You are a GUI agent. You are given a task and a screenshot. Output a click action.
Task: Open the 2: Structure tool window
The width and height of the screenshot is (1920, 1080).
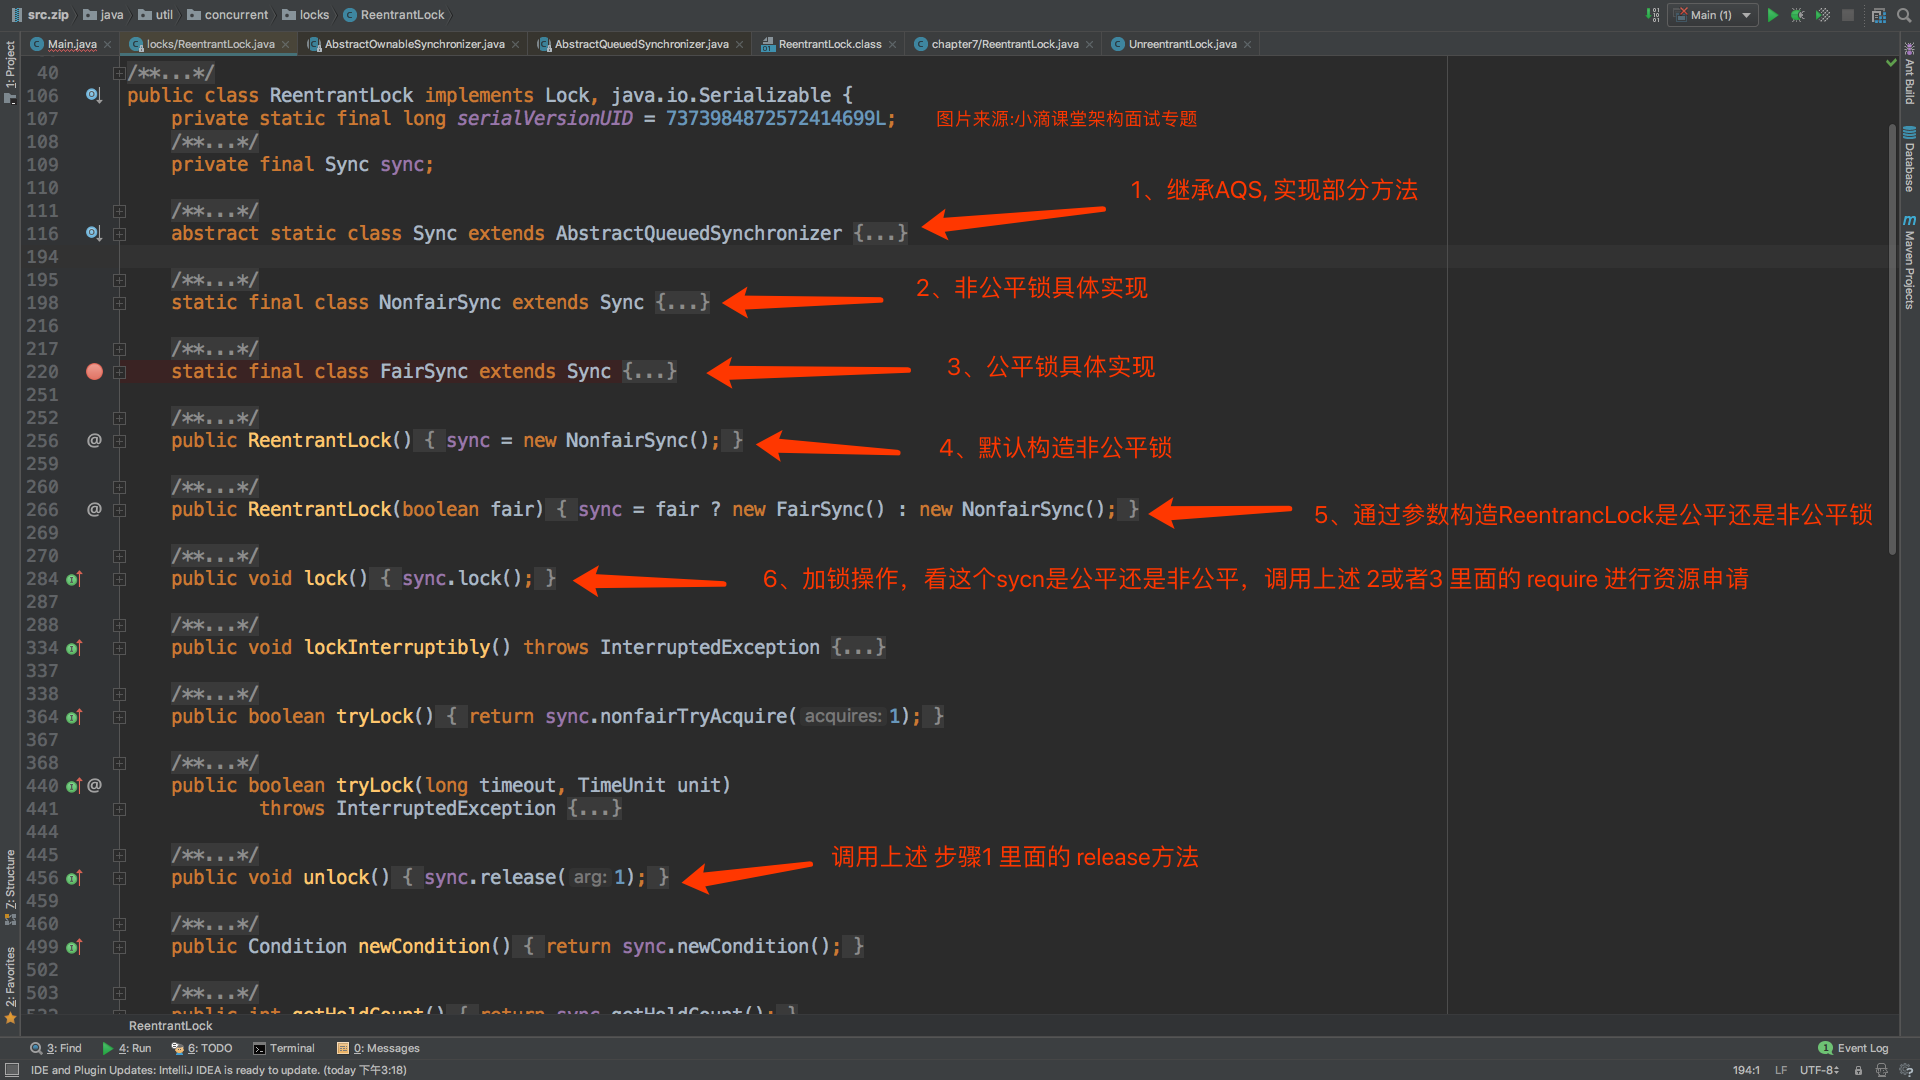click(10, 886)
